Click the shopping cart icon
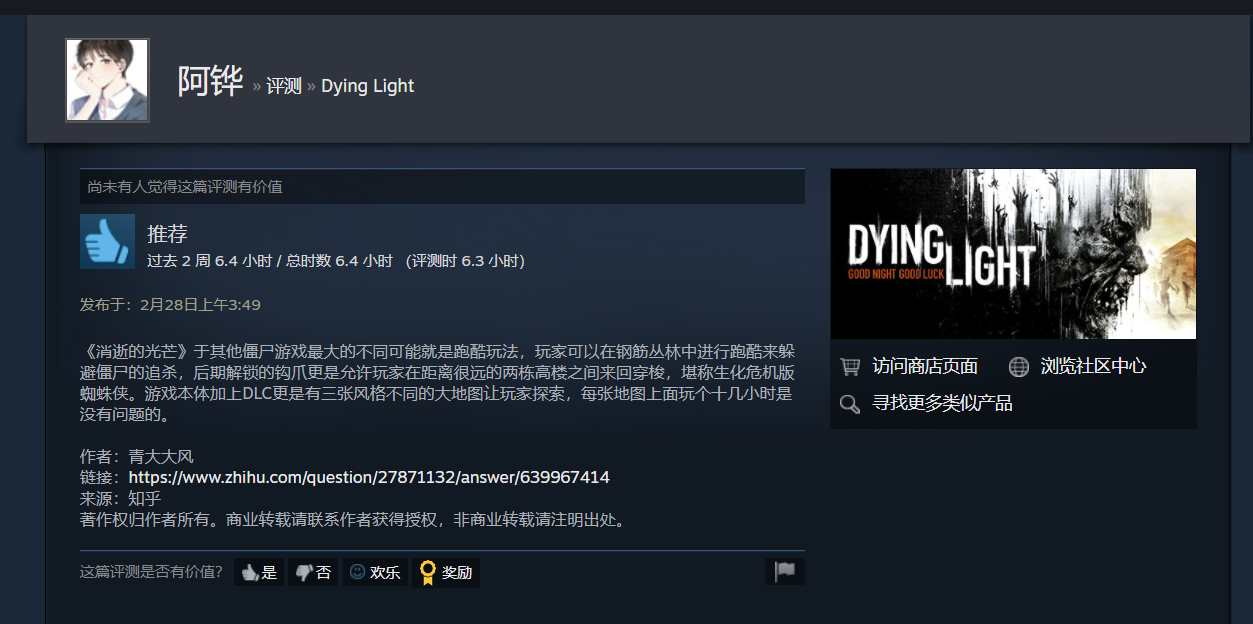Image resolution: width=1253 pixels, height=624 pixels. pos(850,366)
